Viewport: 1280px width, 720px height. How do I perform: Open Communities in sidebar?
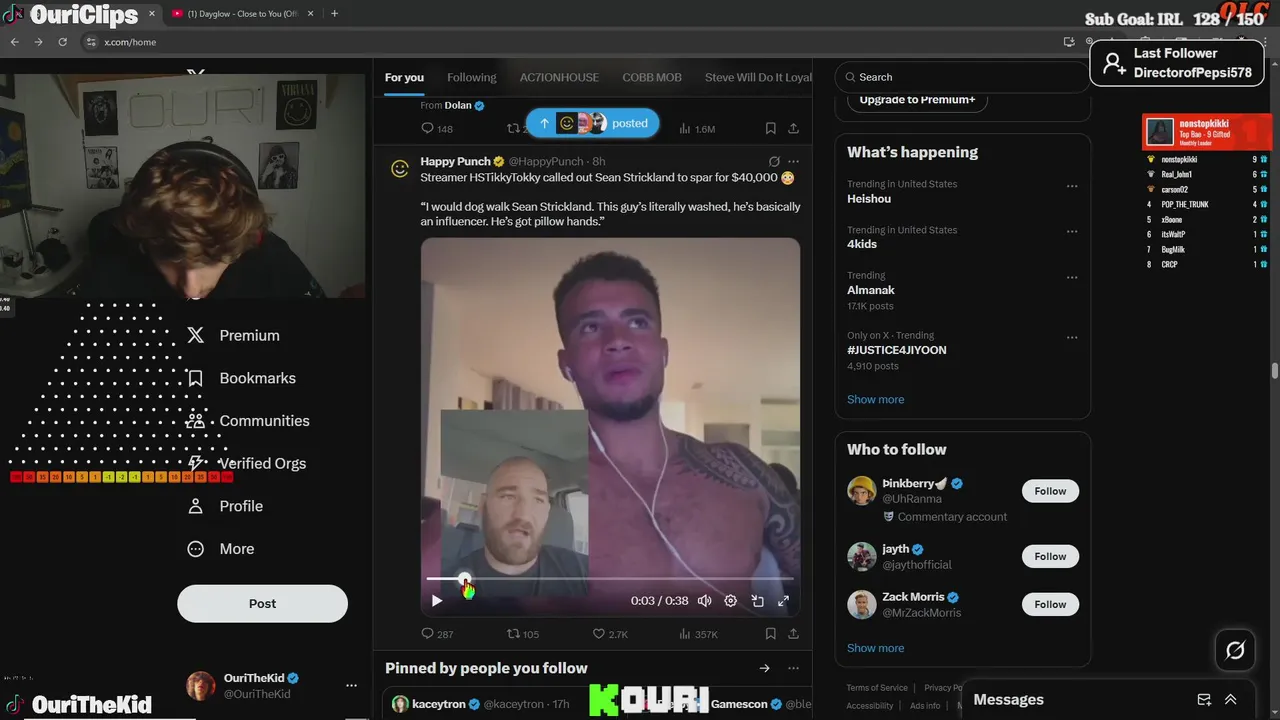[249, 421]
